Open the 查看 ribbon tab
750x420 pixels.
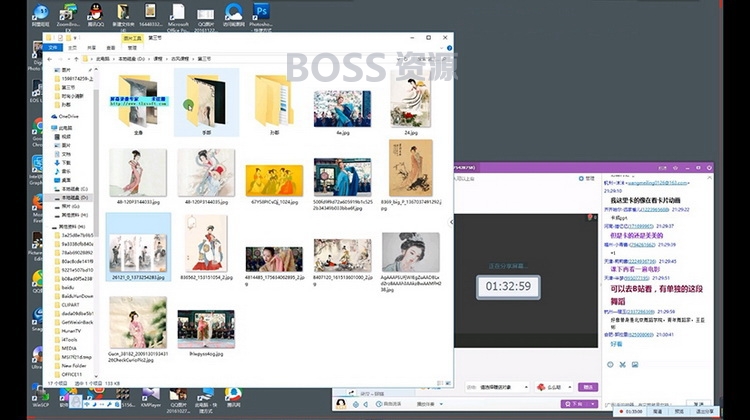click(x=110, y=48)
